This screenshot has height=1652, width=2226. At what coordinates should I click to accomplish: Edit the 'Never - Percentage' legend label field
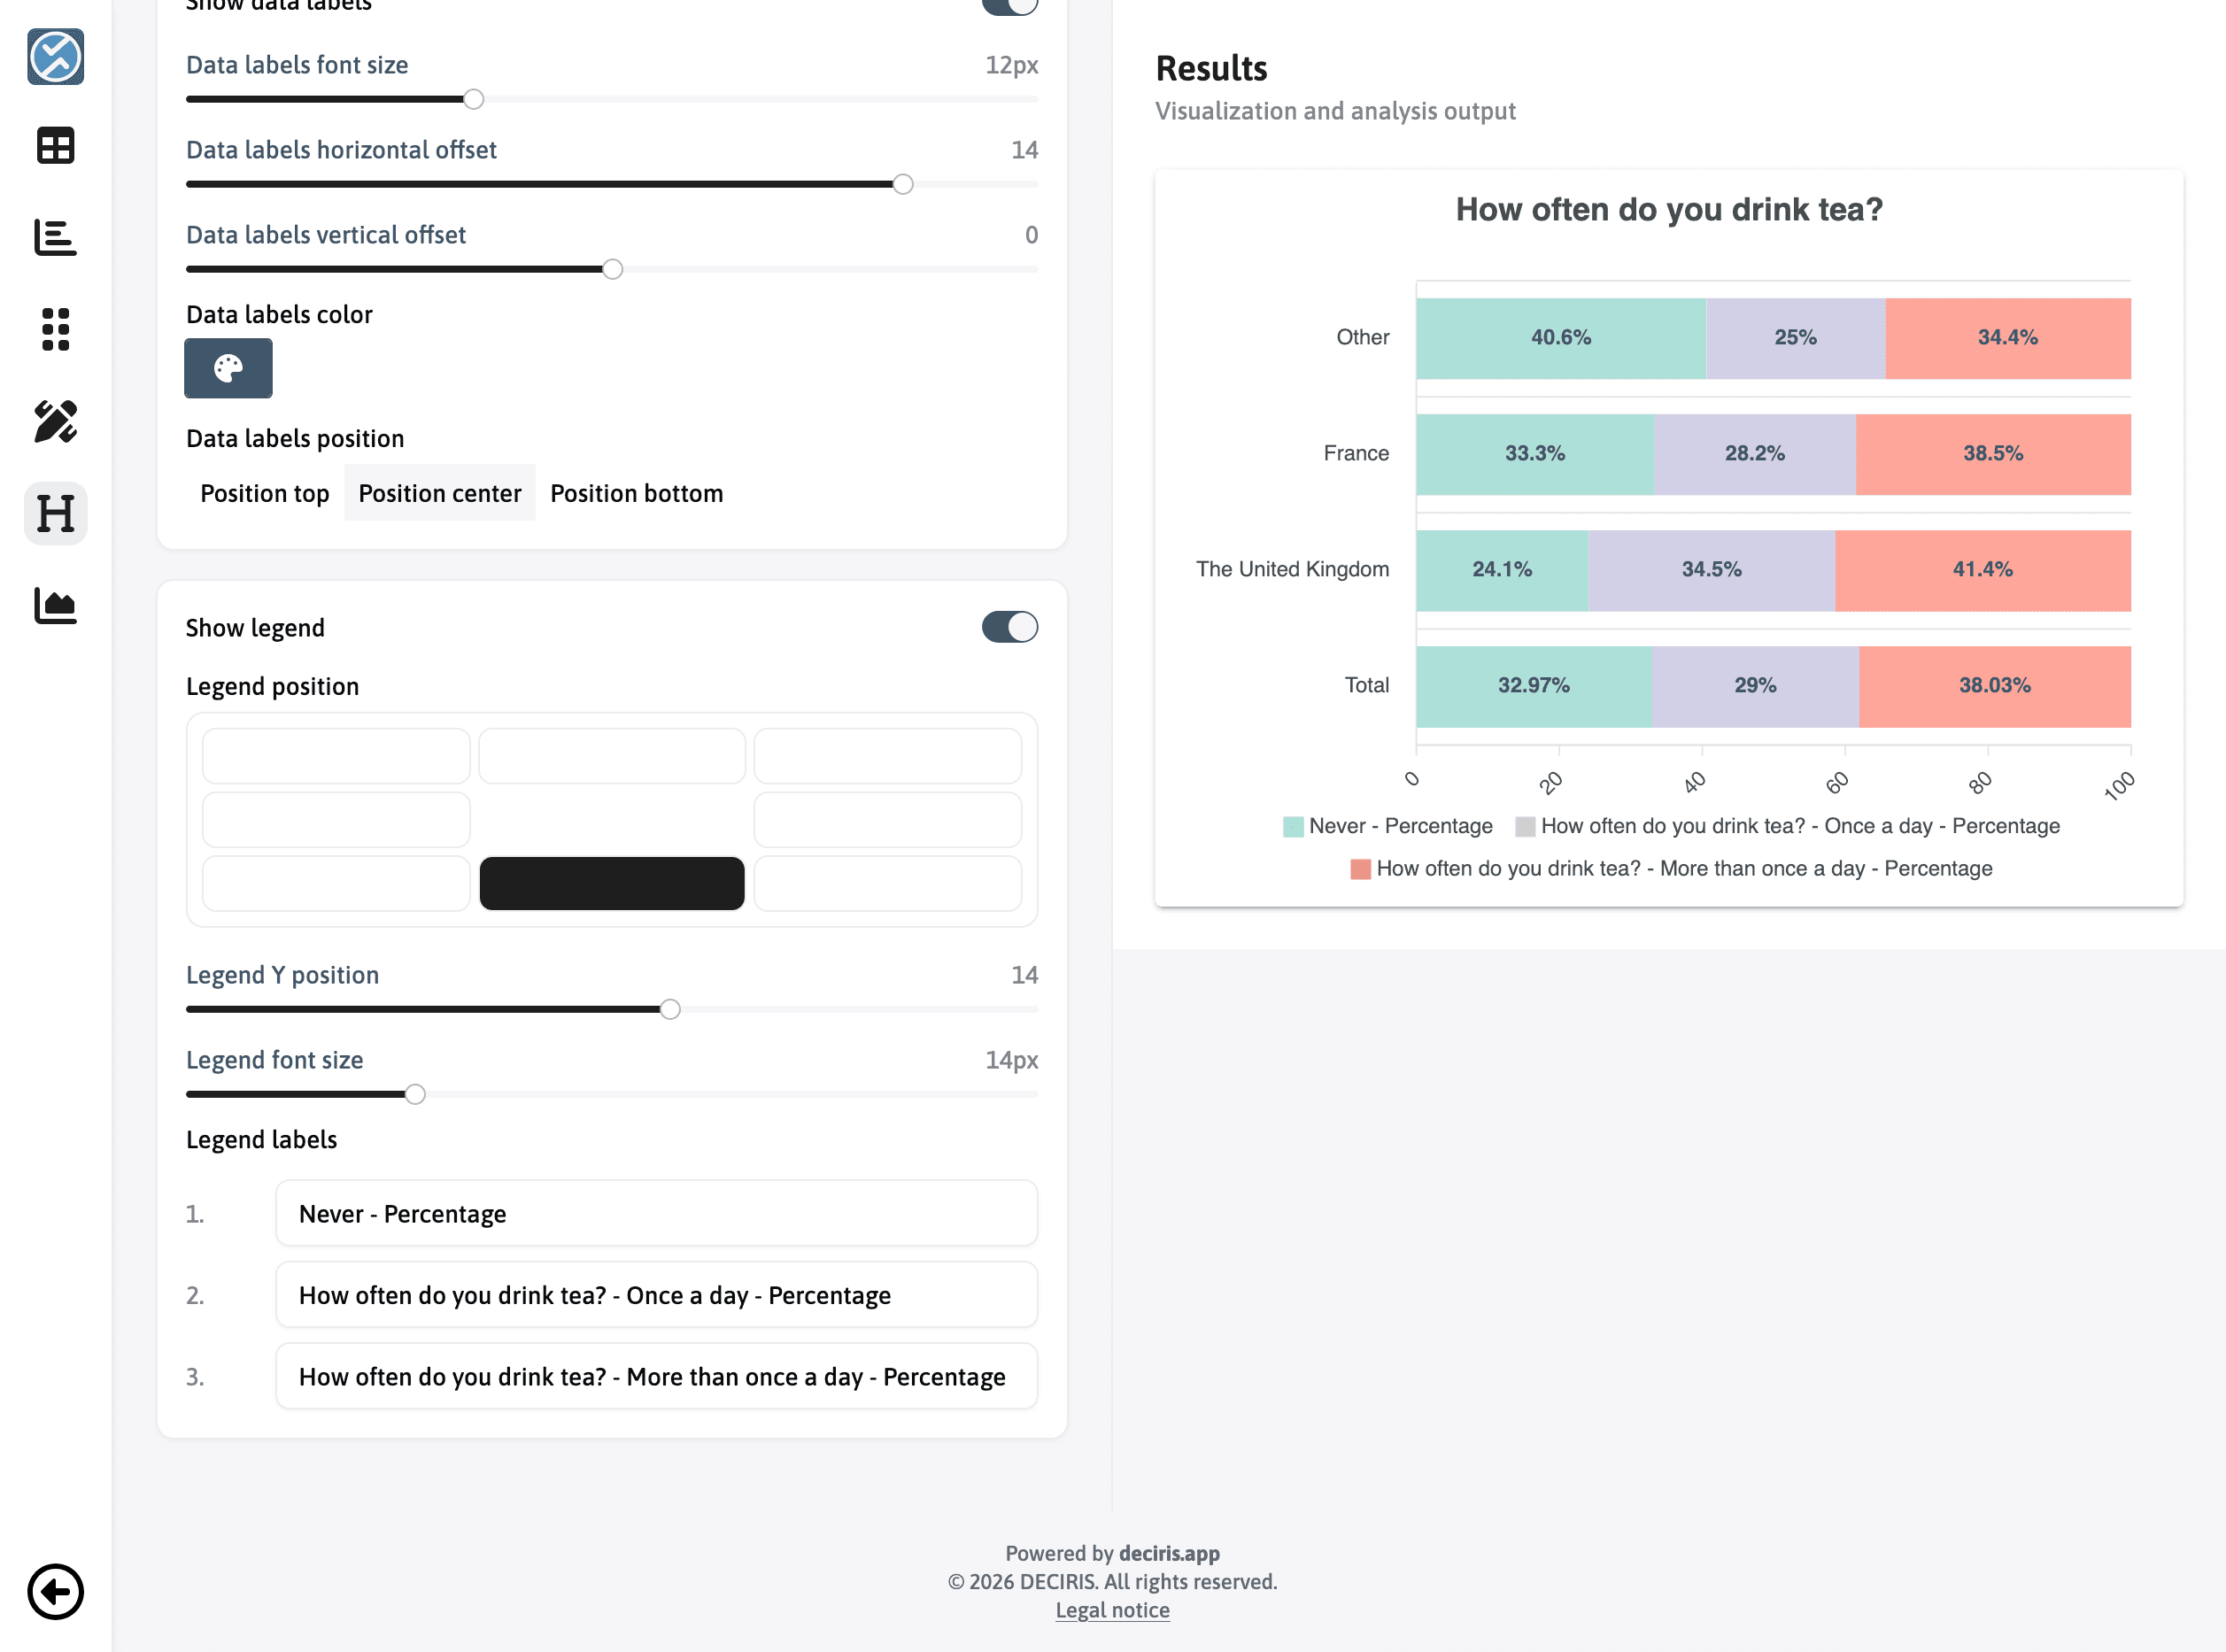(656, 1213)
